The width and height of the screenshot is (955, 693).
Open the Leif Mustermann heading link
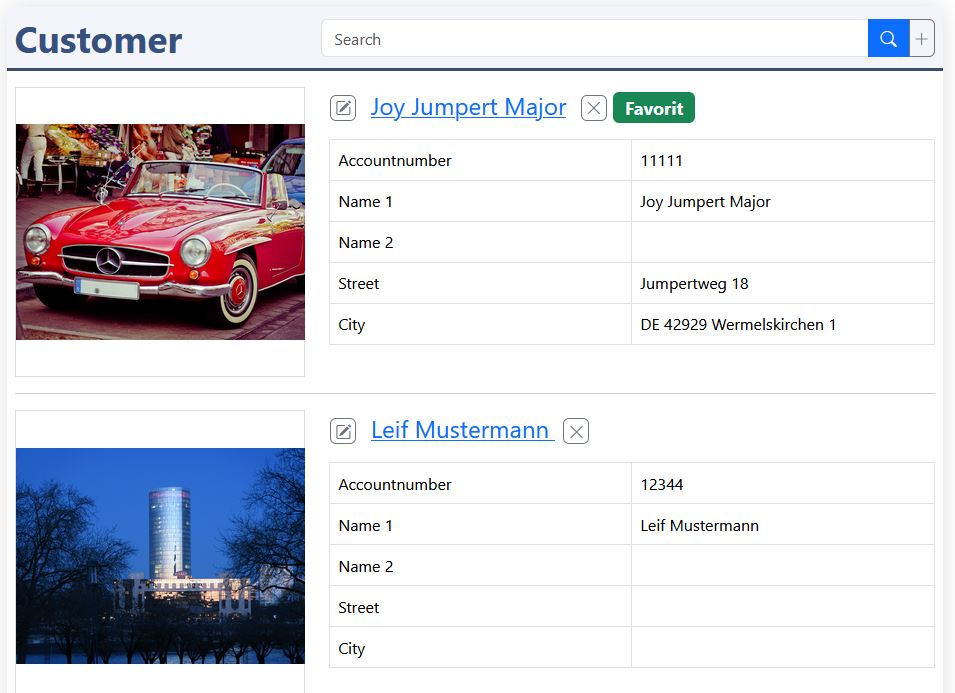pos(461,430)
